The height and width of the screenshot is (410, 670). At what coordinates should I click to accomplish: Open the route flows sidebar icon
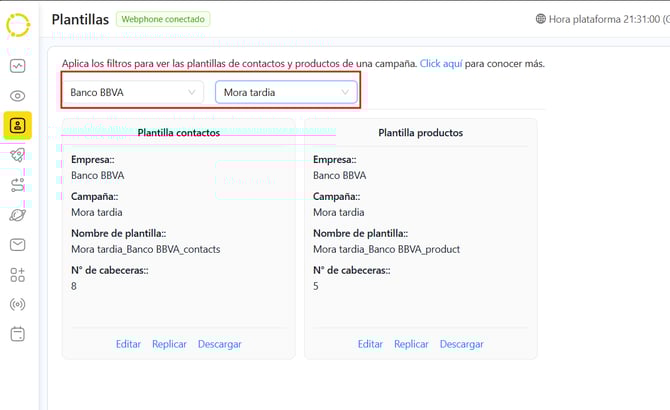(18, 185)
